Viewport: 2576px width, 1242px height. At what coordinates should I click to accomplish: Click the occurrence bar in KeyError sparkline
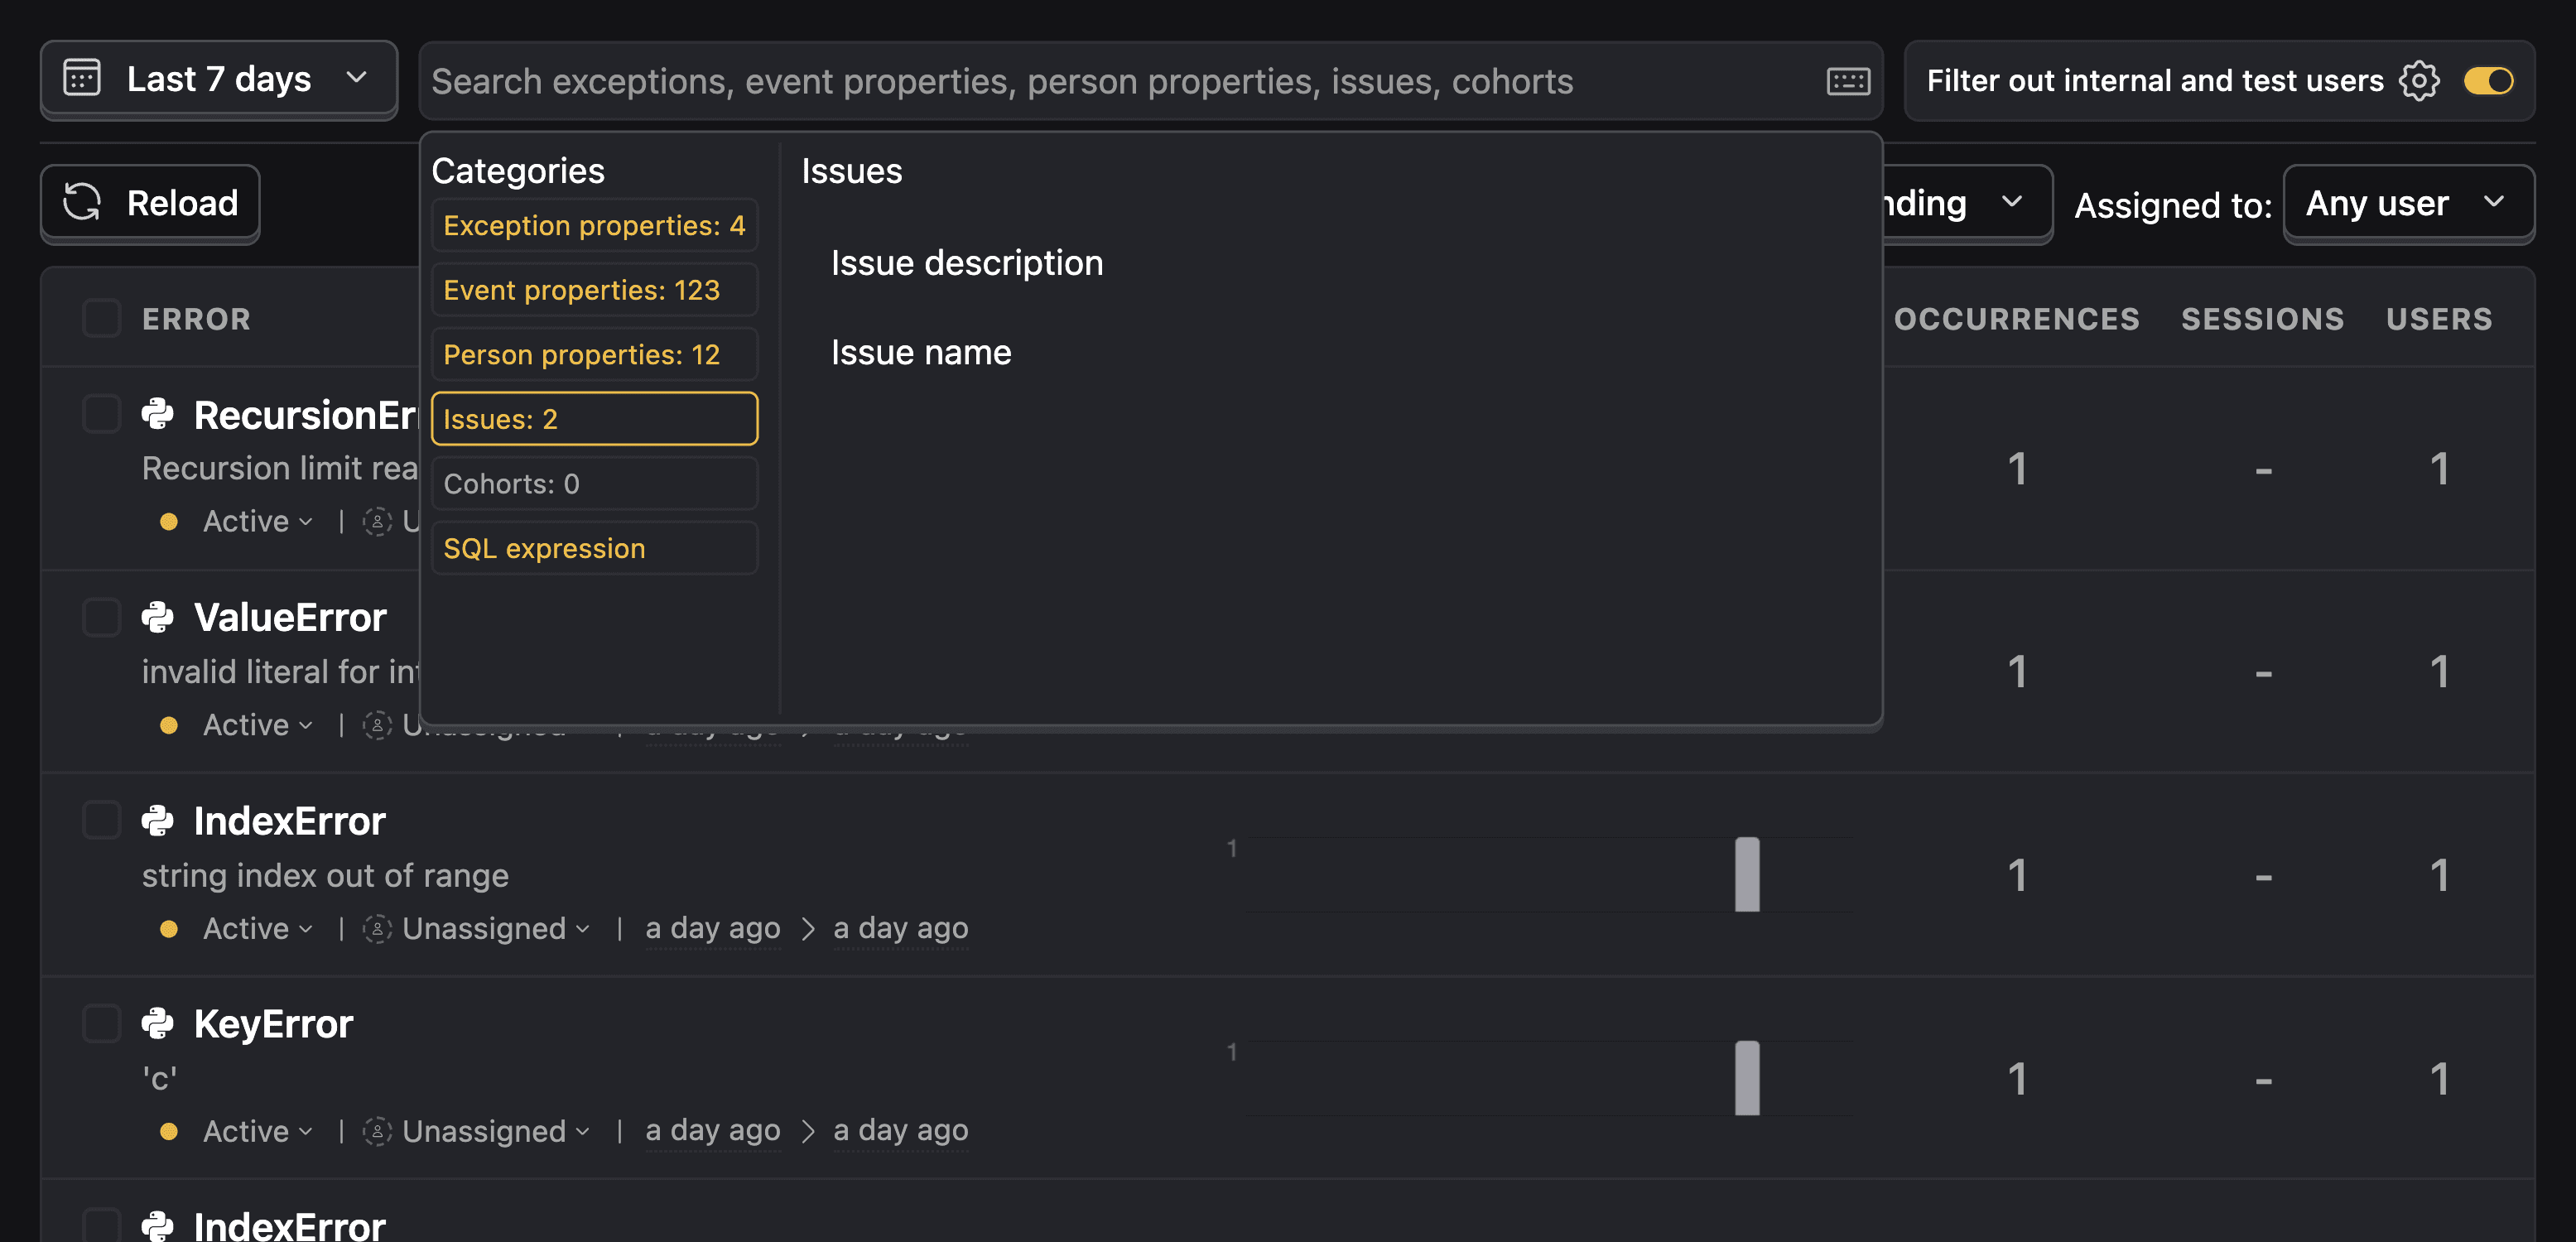point(1746,1077)
